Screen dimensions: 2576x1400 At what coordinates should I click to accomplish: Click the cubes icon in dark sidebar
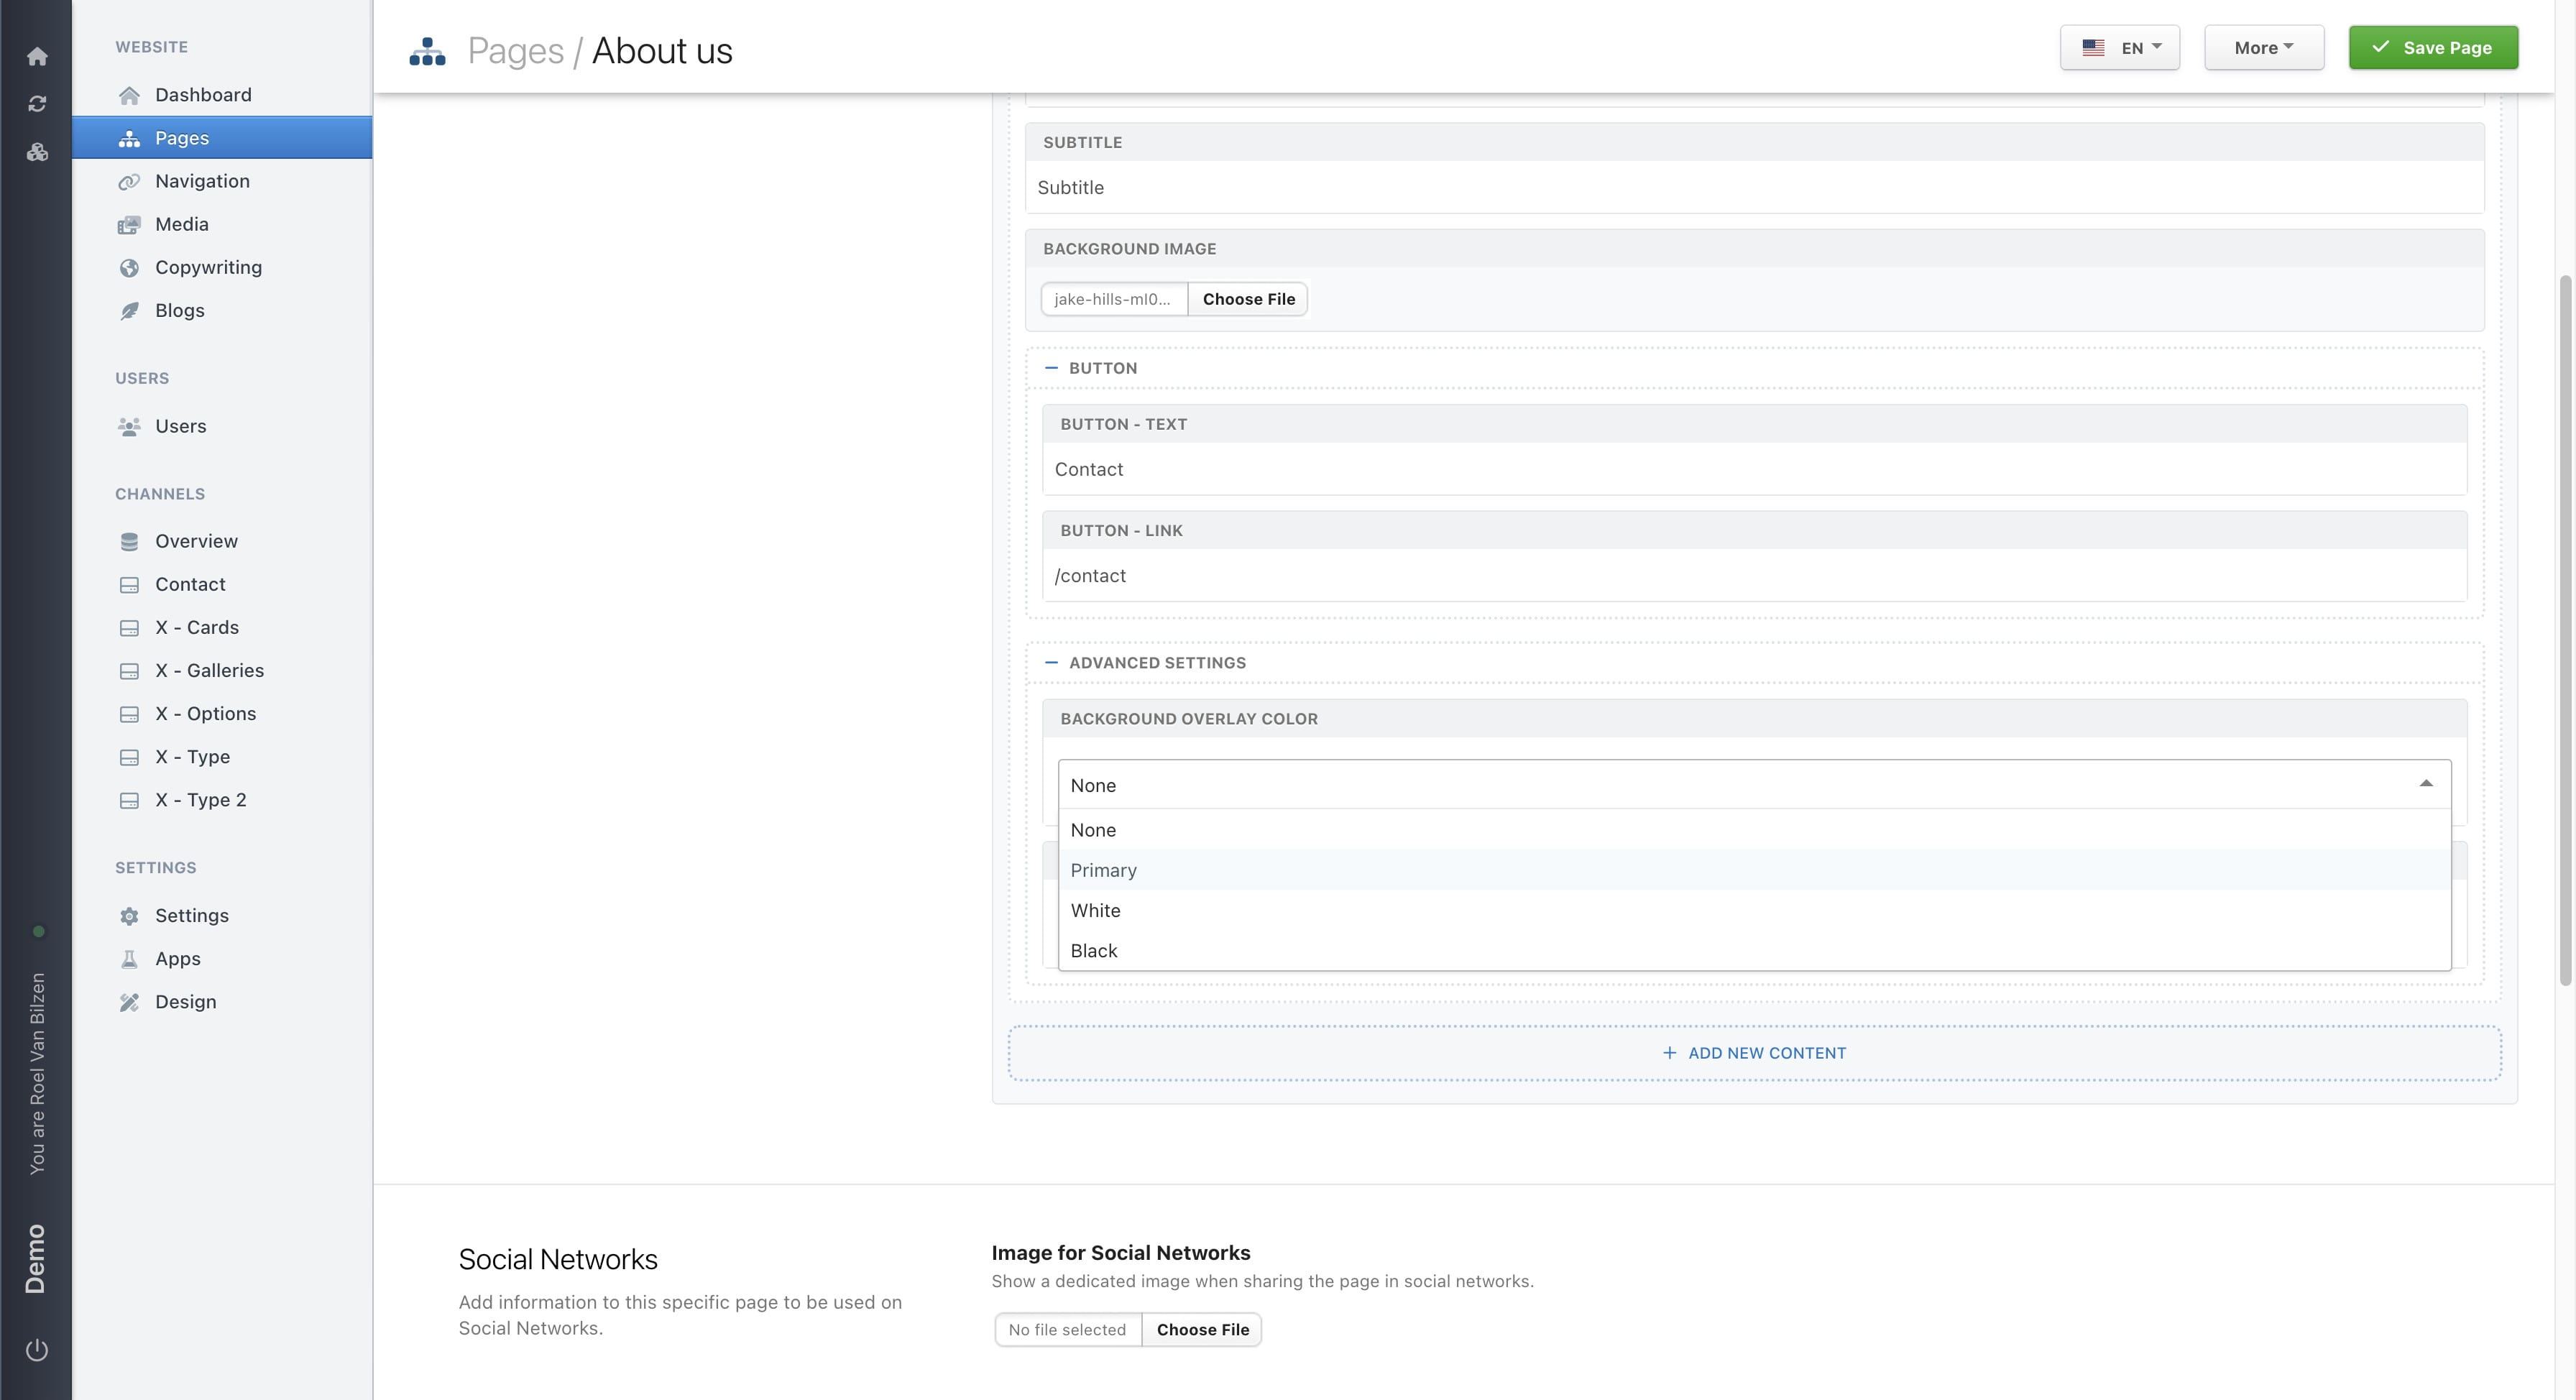[x=37, y=152]
